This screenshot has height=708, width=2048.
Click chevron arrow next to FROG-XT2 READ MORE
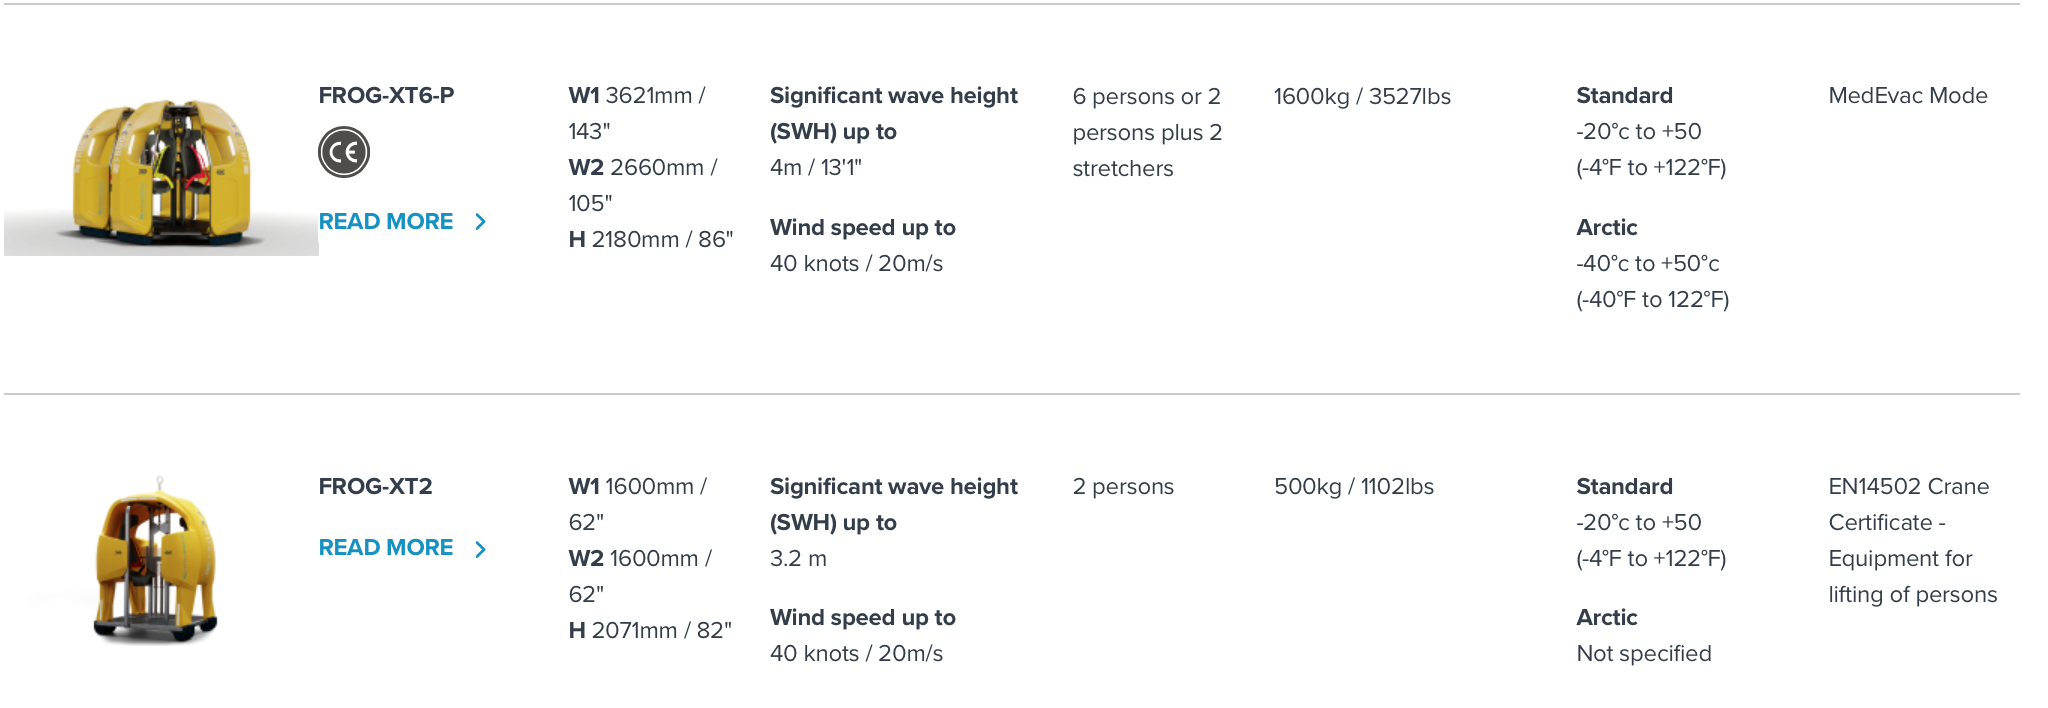tap(481, 549)
